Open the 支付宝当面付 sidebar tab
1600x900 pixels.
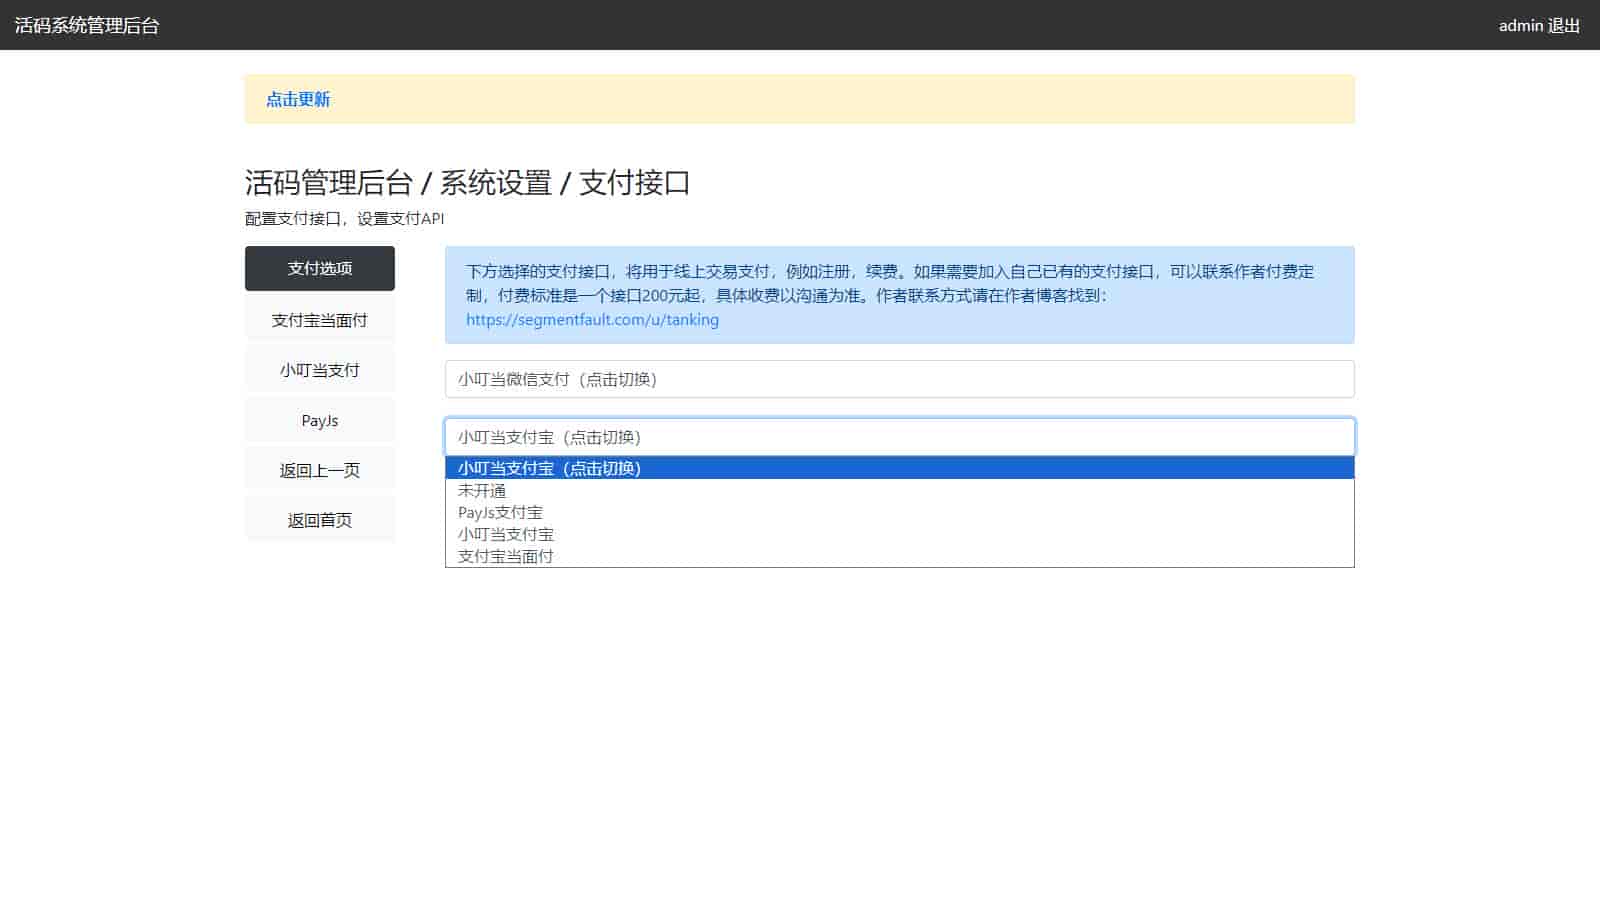pyautogui.click(x=319, y=320)
